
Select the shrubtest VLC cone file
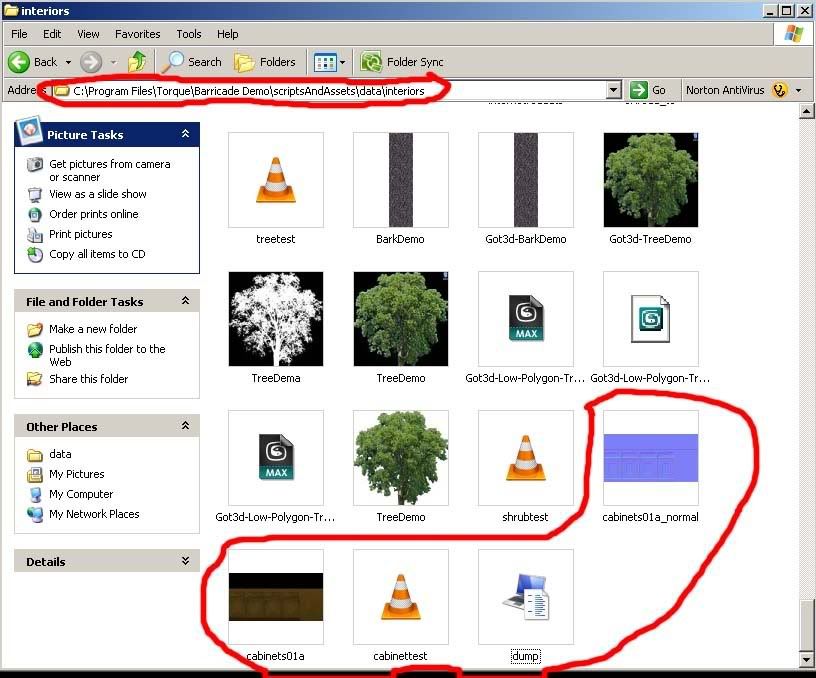(x=525, y=458)
